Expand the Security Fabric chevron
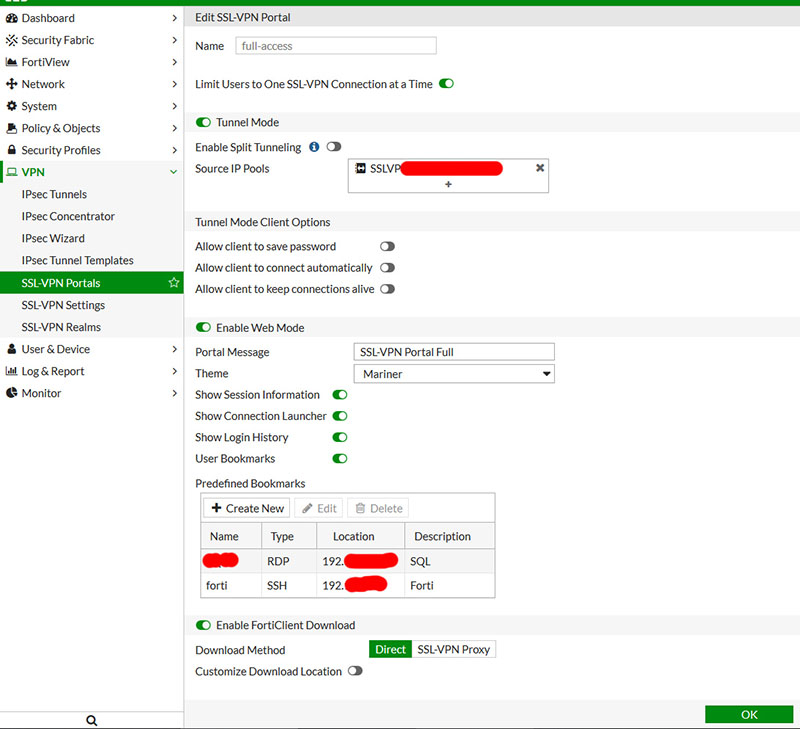 tap(174, 40)
